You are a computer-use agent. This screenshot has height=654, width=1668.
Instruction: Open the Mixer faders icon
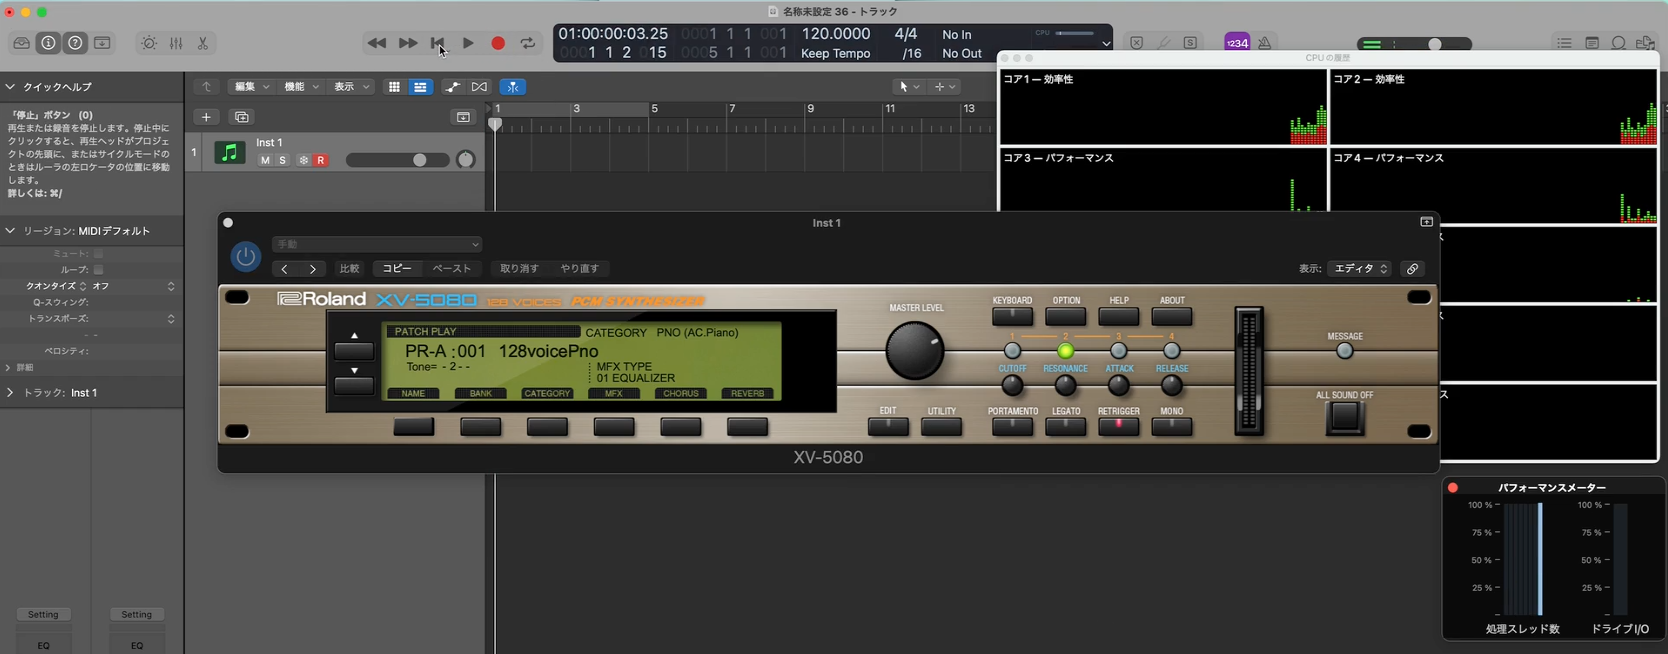(x=176, y=43)
